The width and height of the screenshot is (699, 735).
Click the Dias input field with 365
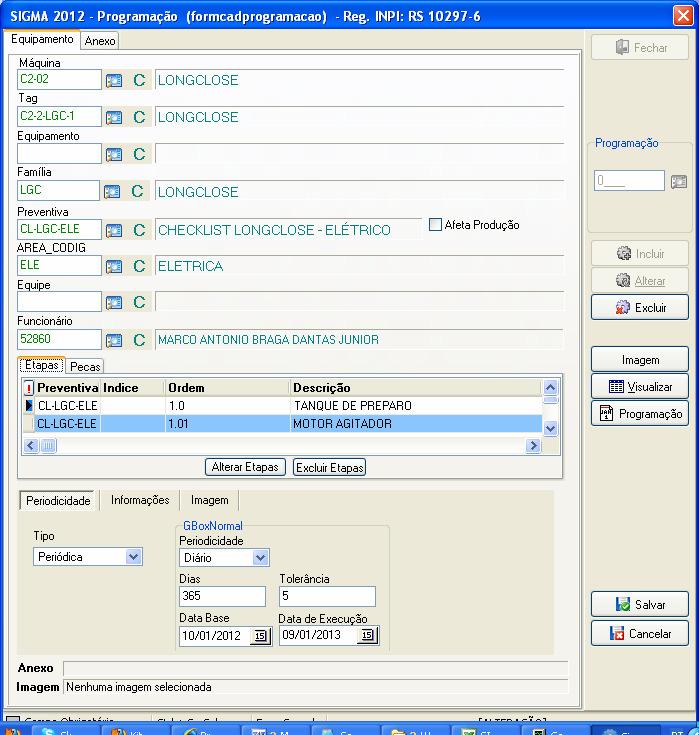(x=222, y=596)
